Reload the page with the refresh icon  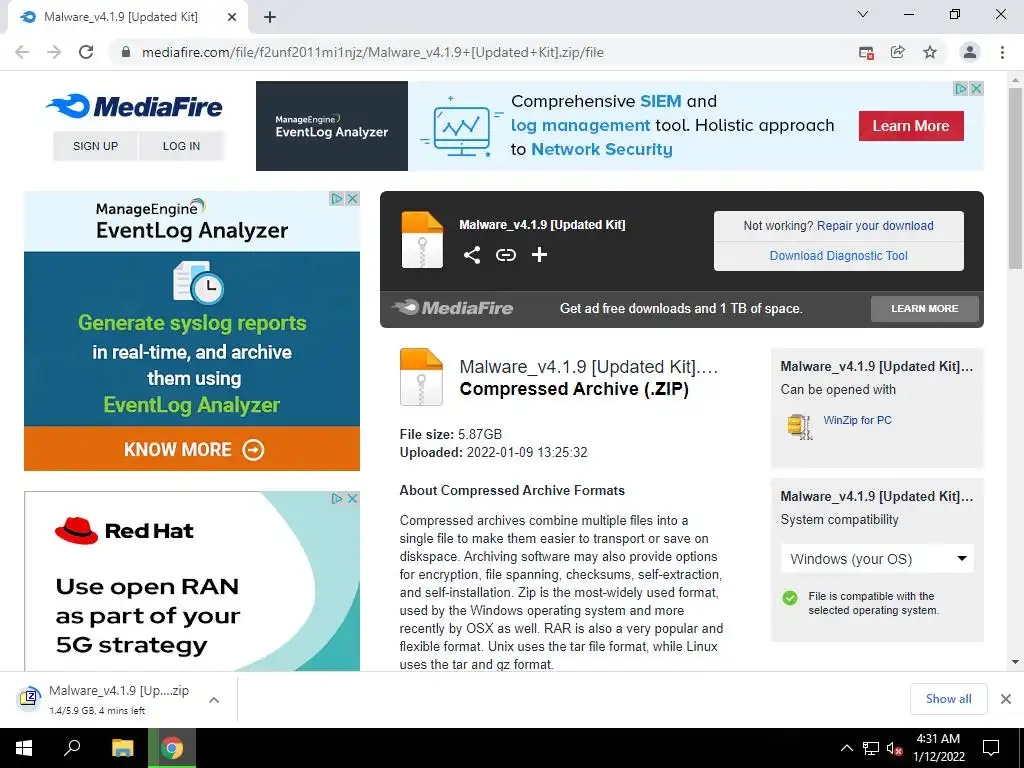[x=86, y=52]
